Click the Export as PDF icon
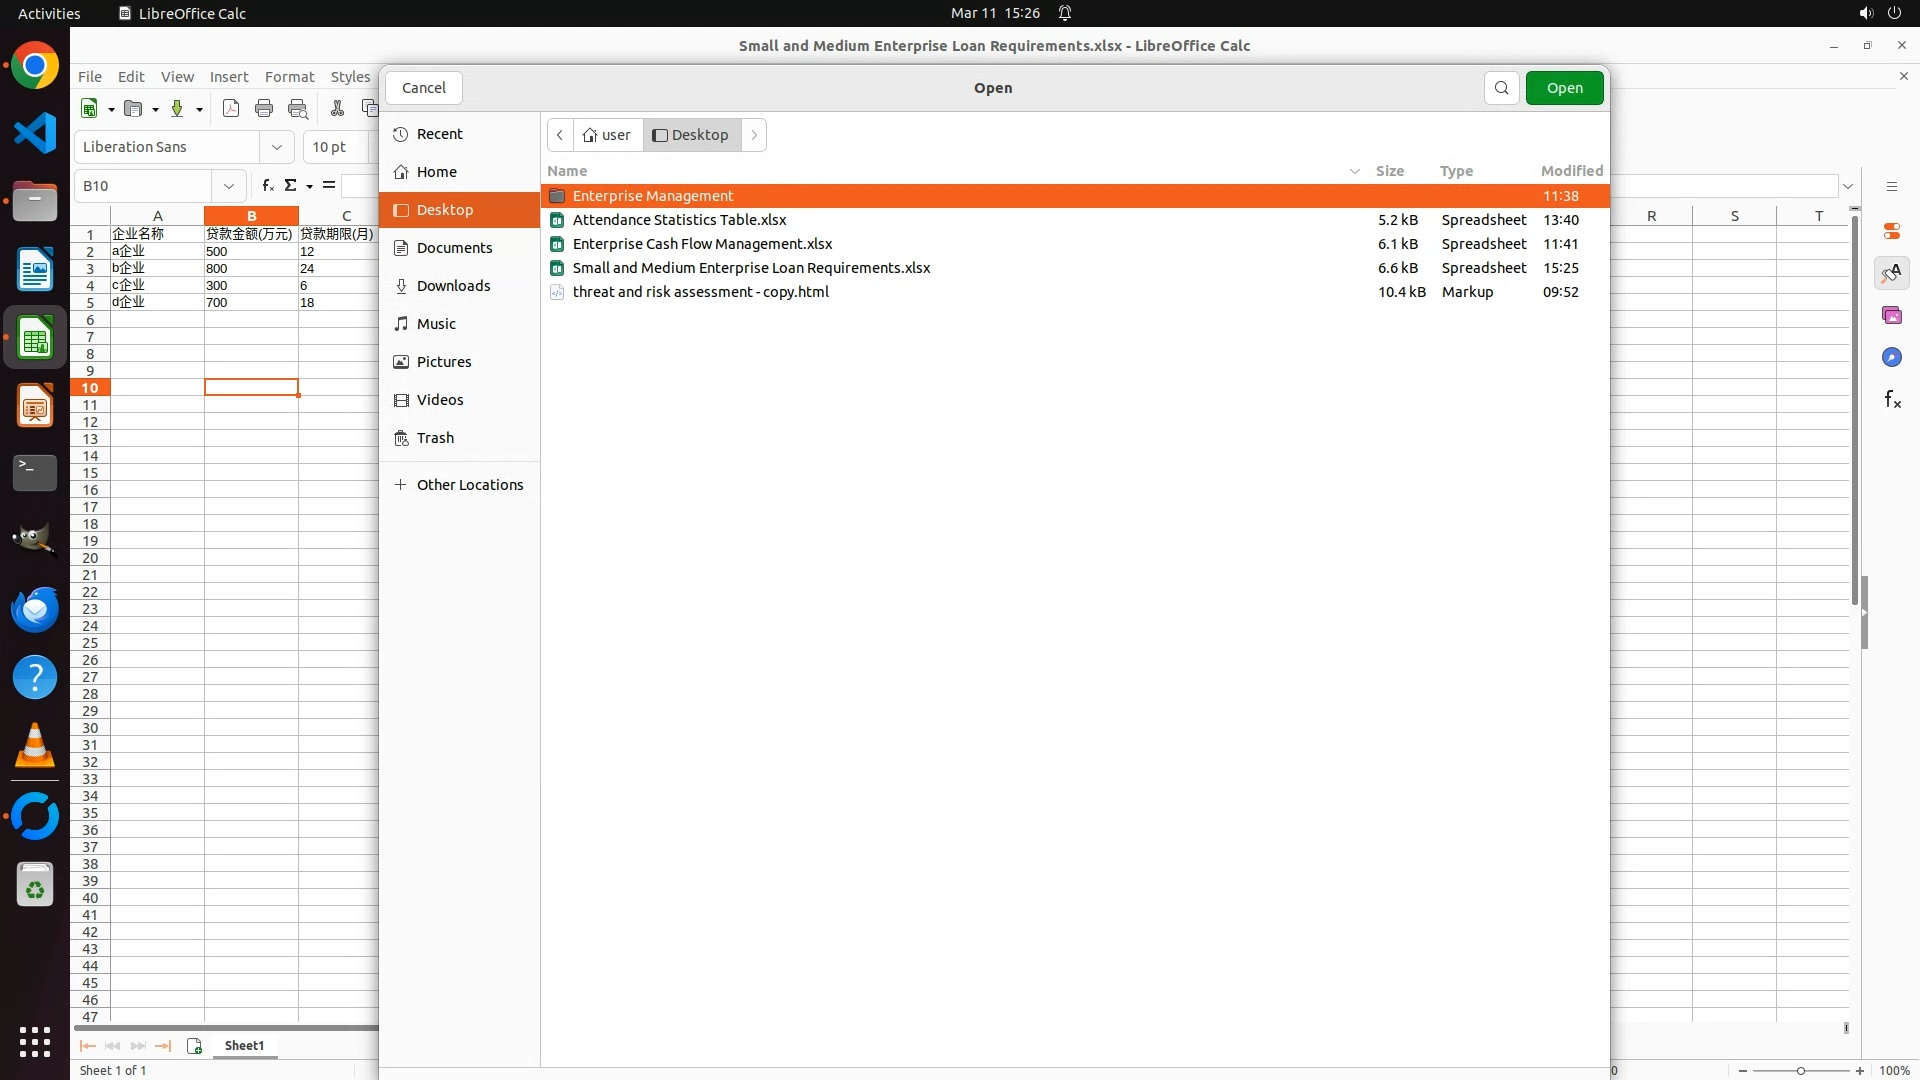 231,109
